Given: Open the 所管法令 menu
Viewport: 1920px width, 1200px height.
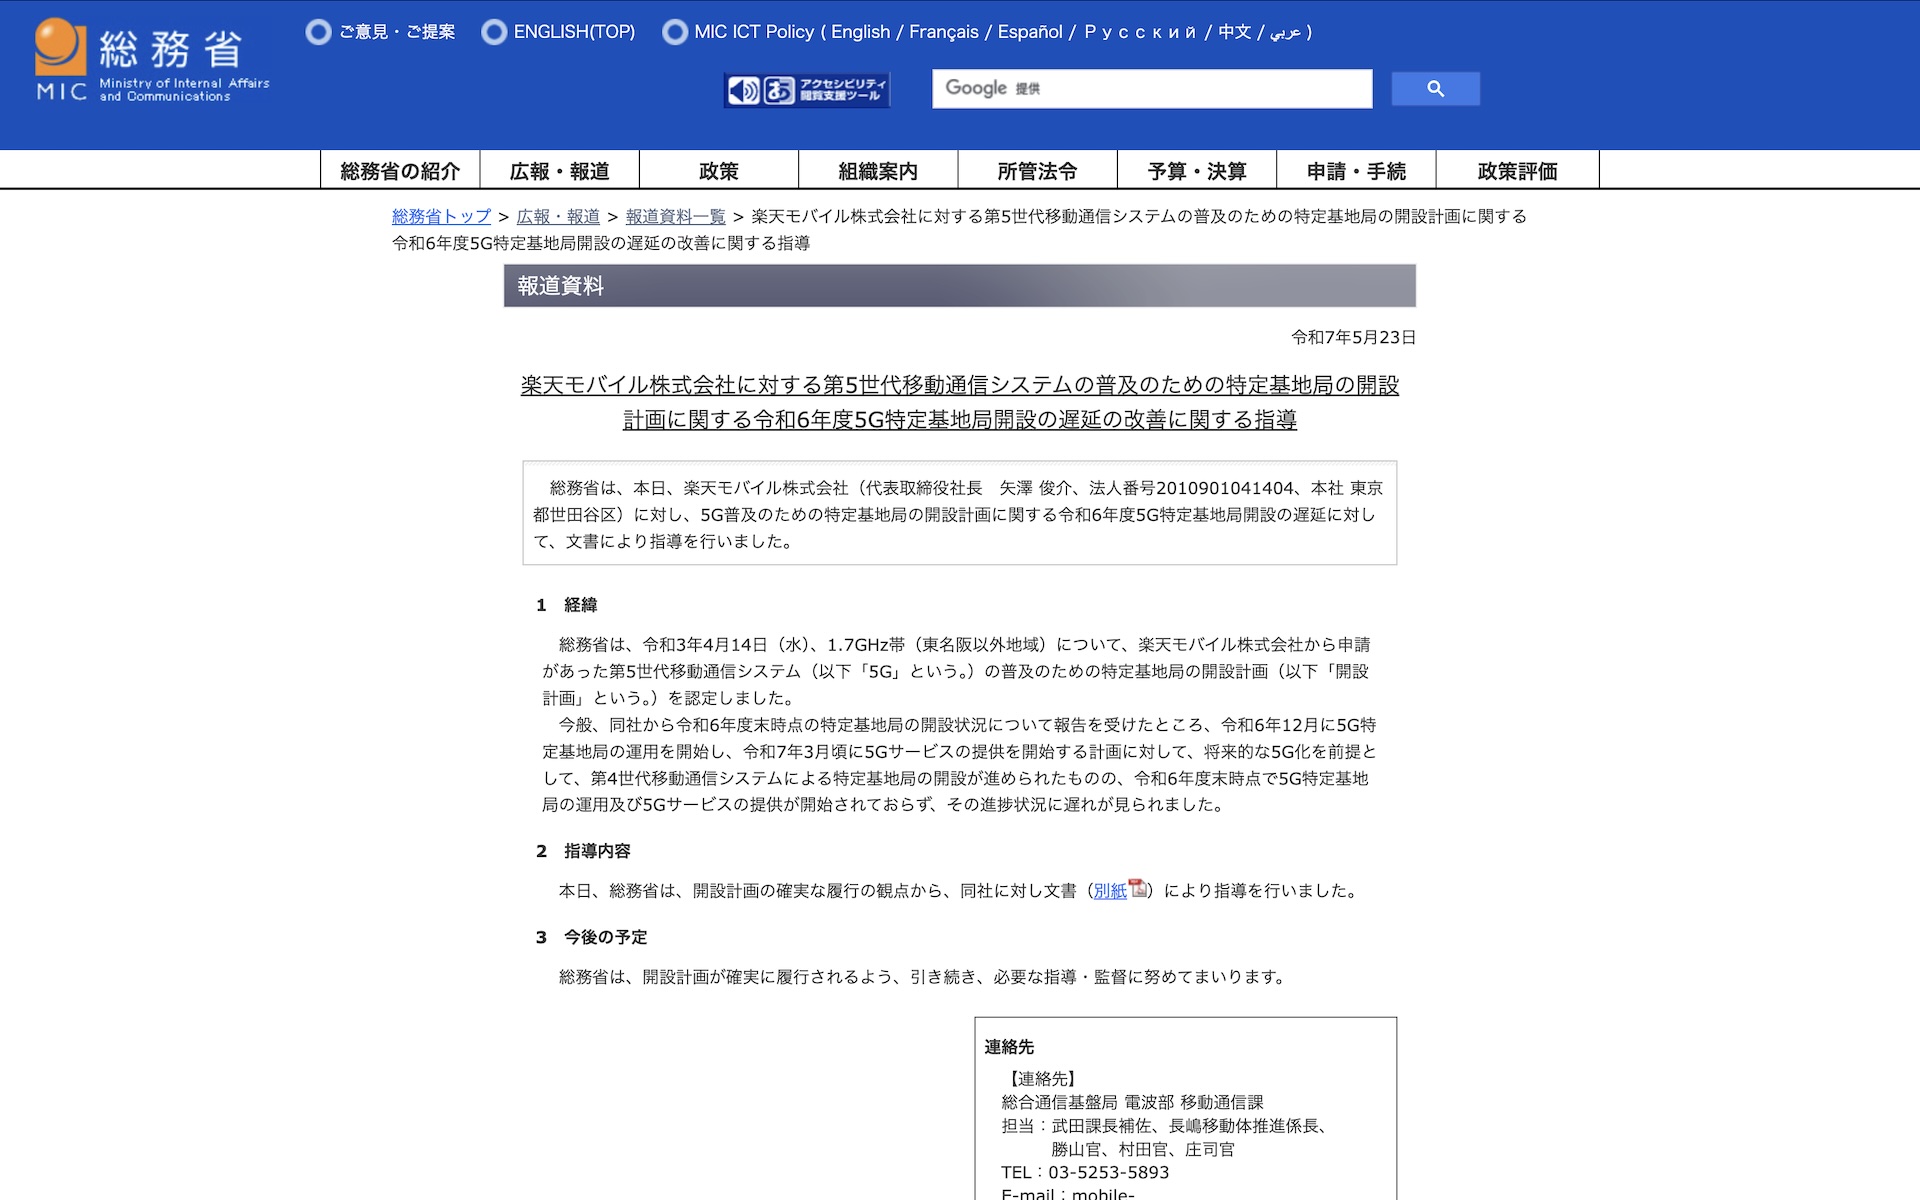Looking at the screenshot, I should point(1038,170).
